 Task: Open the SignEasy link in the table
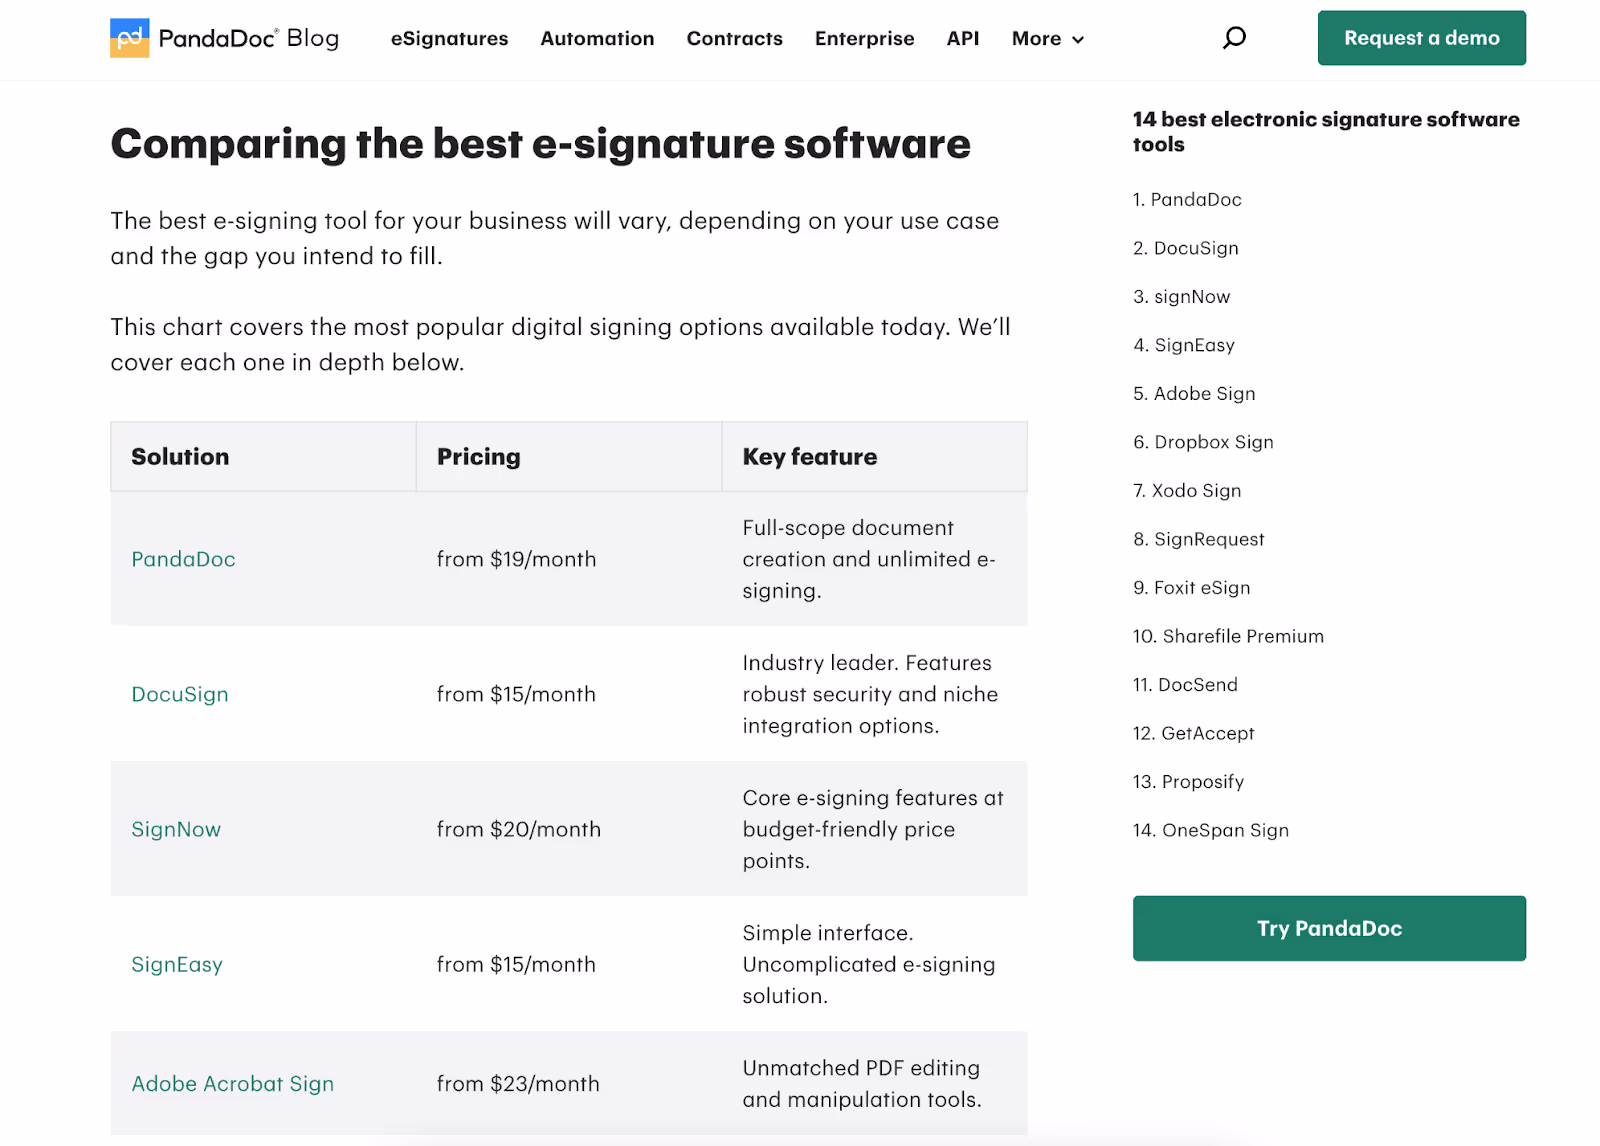click(x=177, y=964)
